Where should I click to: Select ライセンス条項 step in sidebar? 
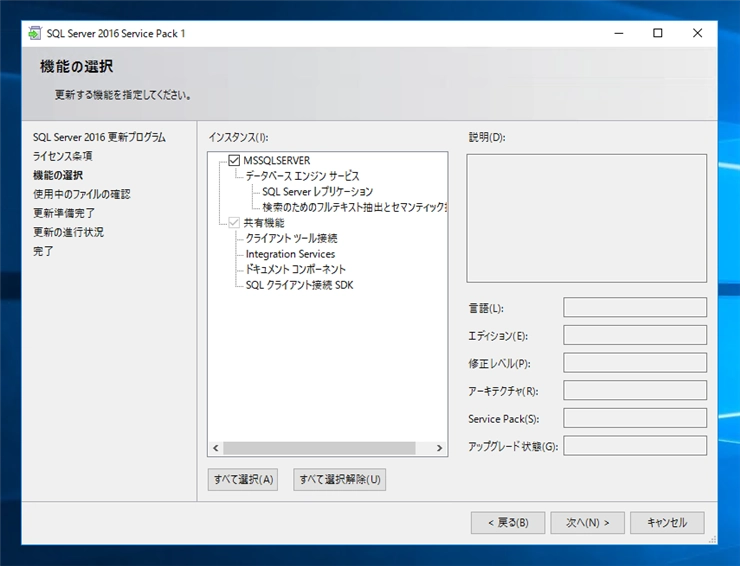(62, 156)
